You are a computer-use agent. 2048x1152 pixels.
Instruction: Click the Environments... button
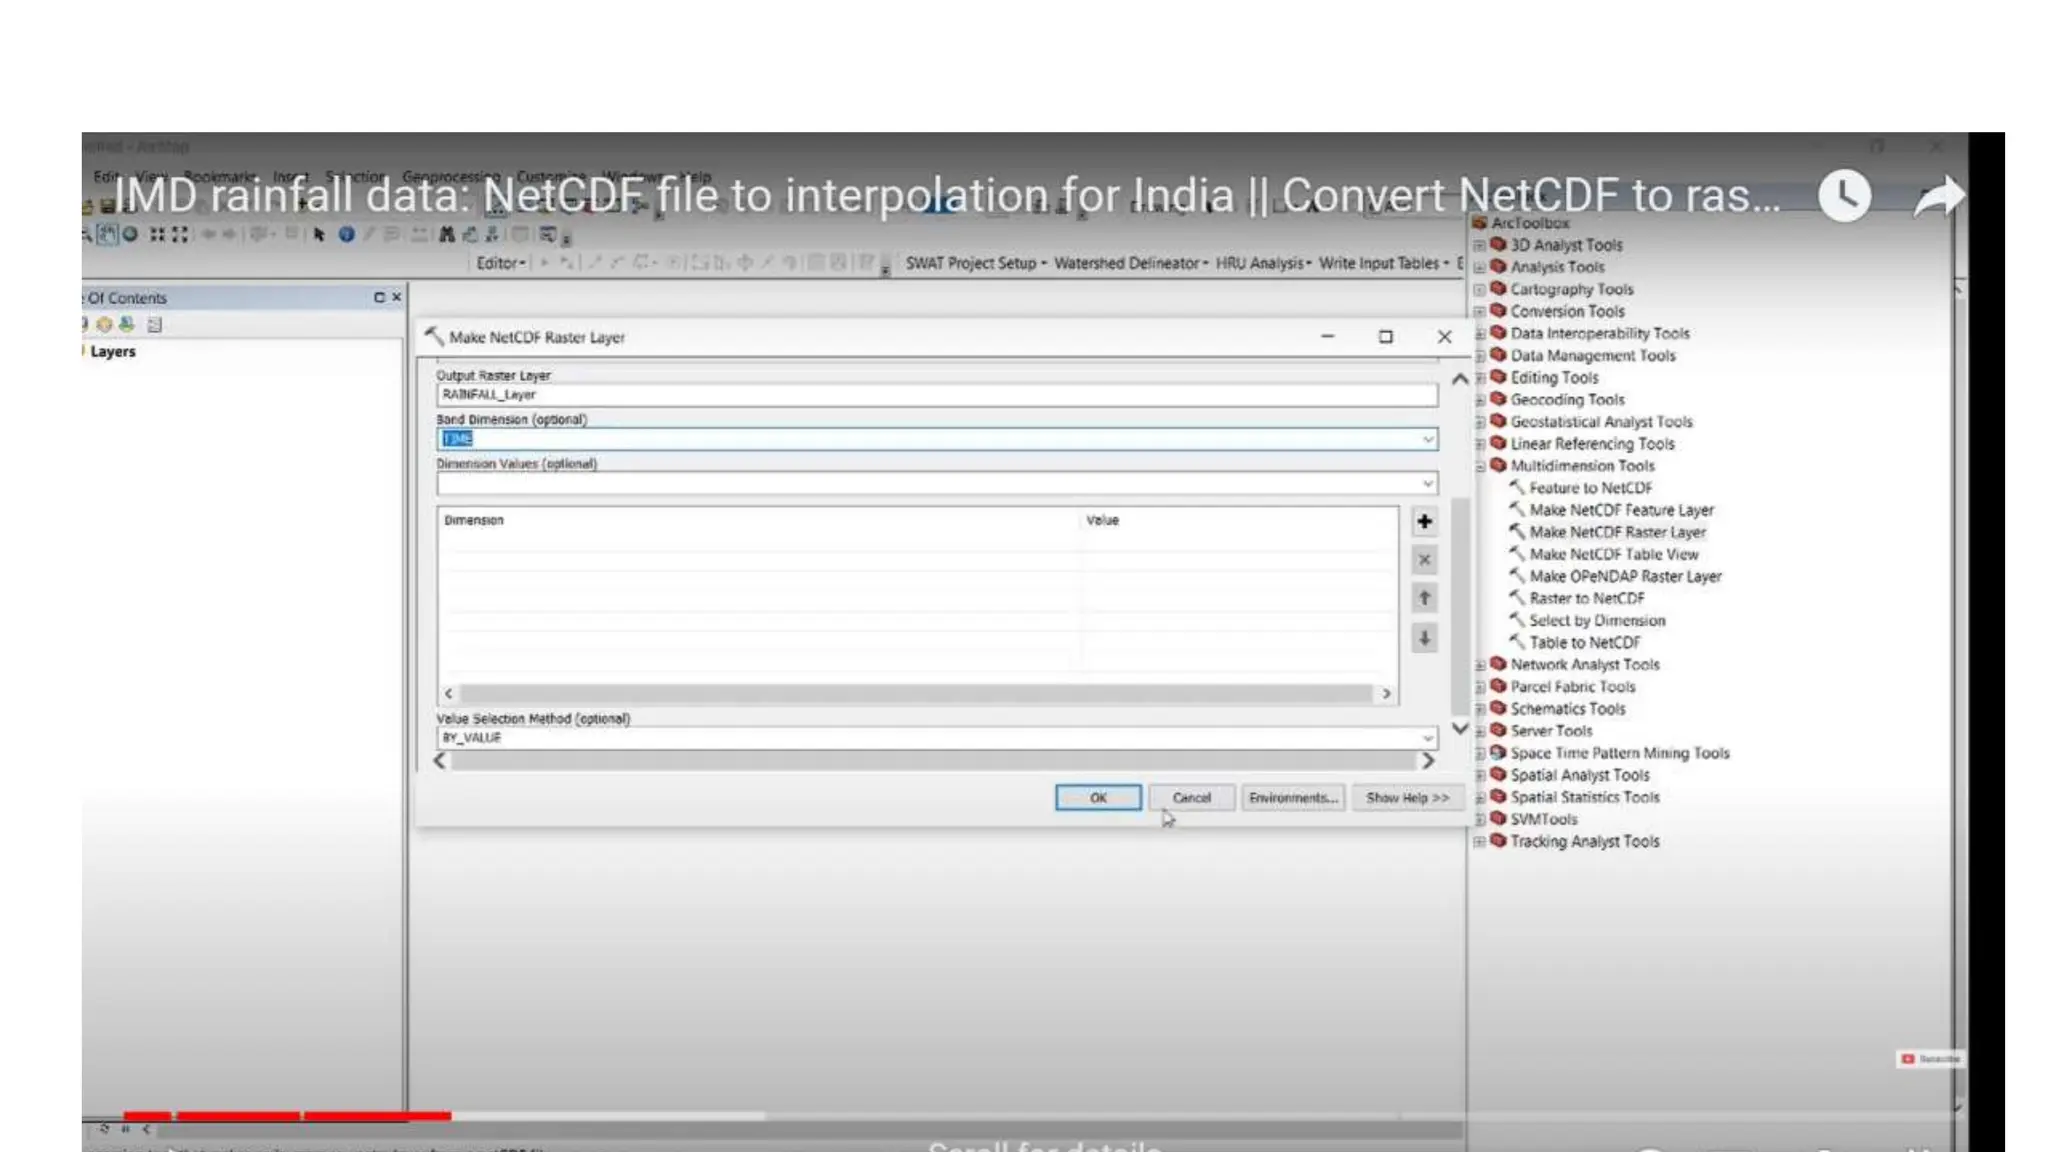pyautogui.click(x=1292, y=798)
